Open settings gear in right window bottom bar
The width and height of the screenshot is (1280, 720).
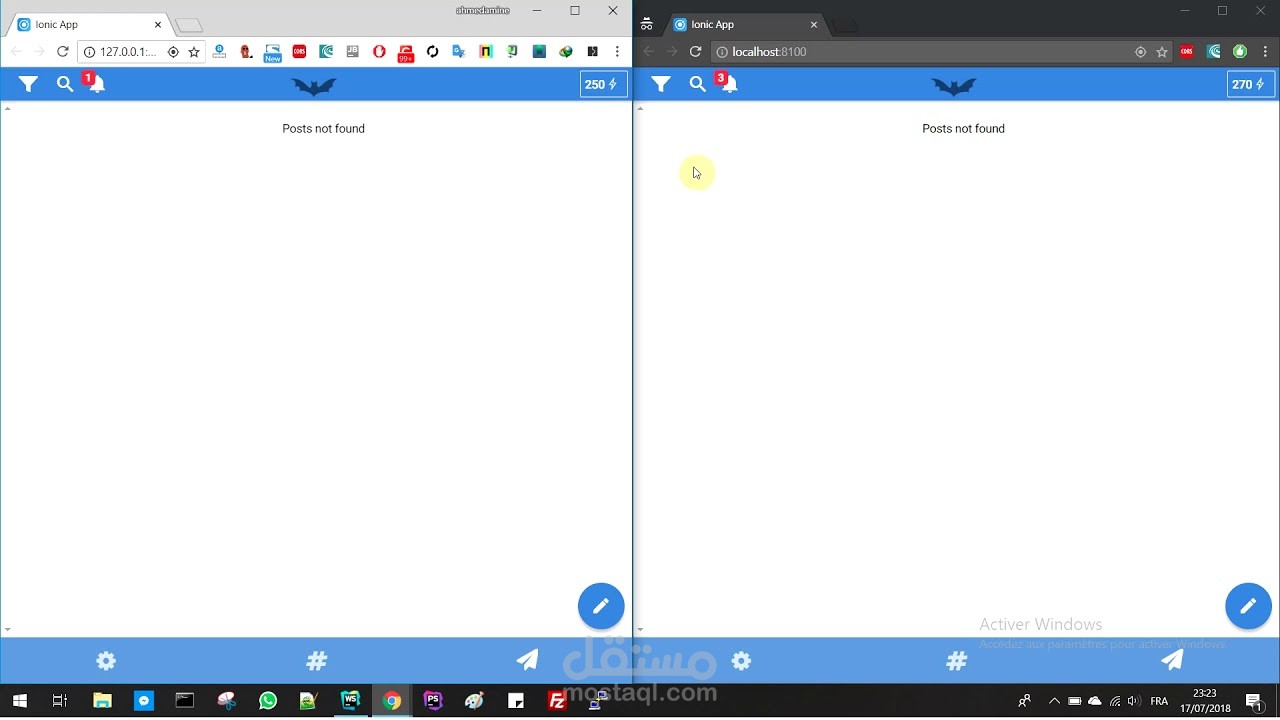coord(741,661)
